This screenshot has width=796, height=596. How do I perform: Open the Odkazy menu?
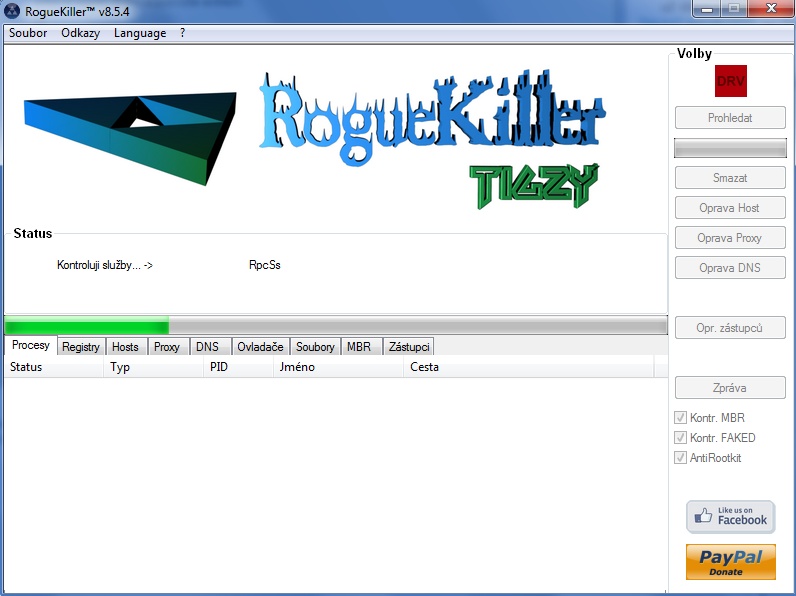coord(80,33)
